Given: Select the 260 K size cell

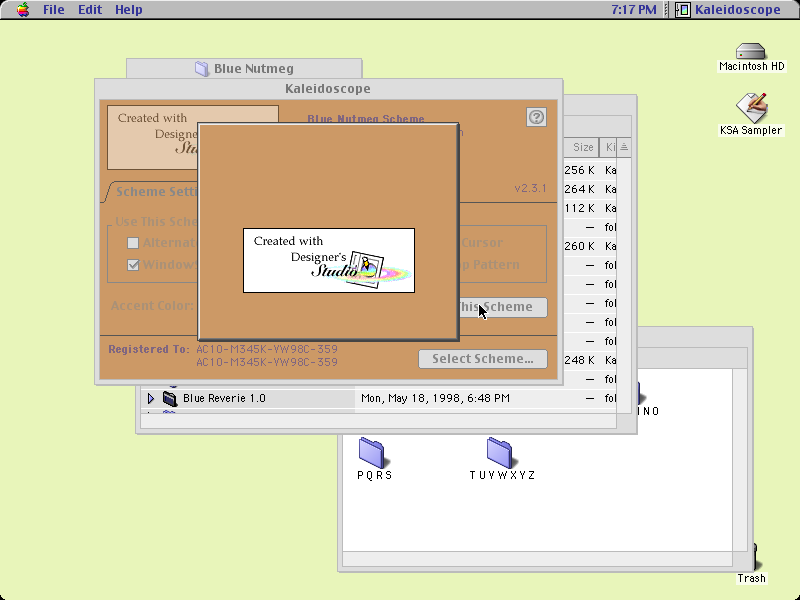Looking at the screenshot, I should 580,246.
